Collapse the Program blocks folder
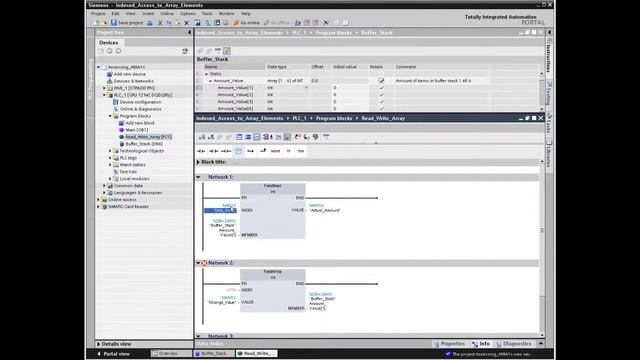The width and height of the screenshot is (640, 360). (x=110, y=116)
